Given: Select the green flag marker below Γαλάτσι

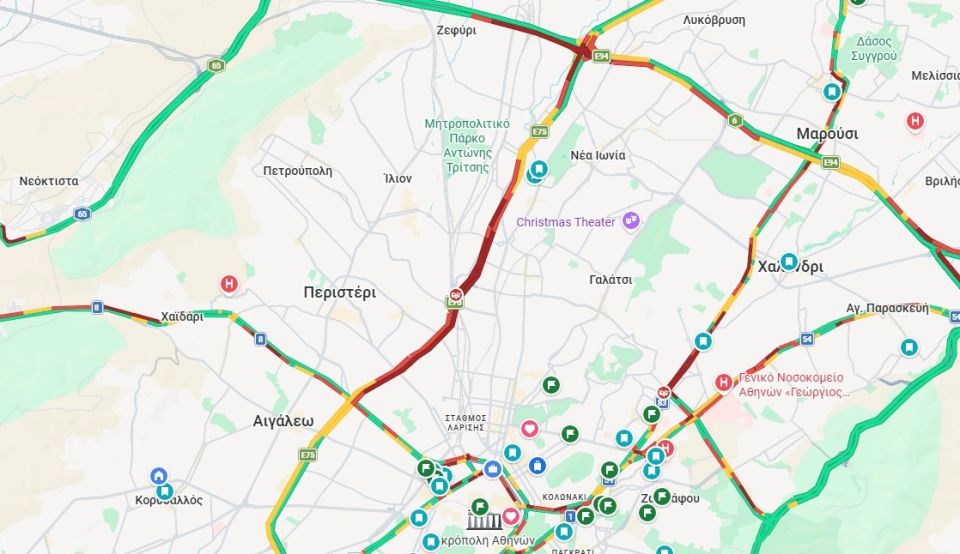Looking at the screenshot, I should [x=551, y=385].
